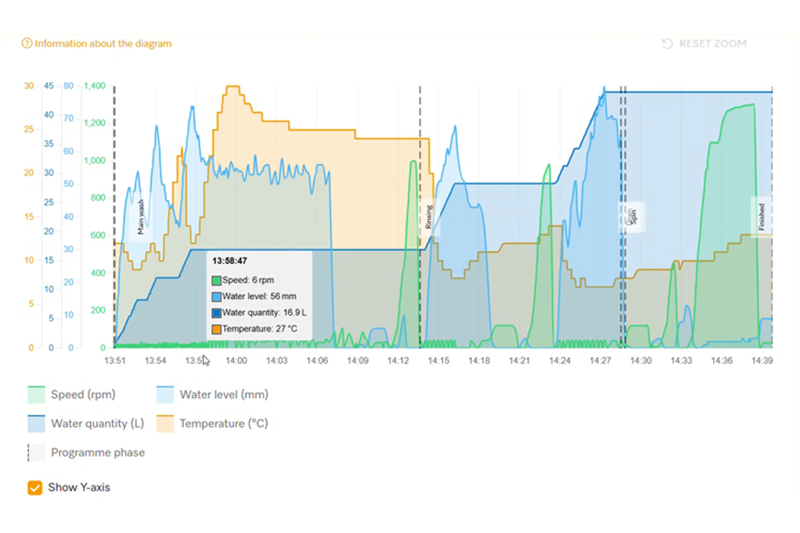Click the Finished phase marker label
The width and height of the screenshot is (800, 533).
click(x=762, y=215)
